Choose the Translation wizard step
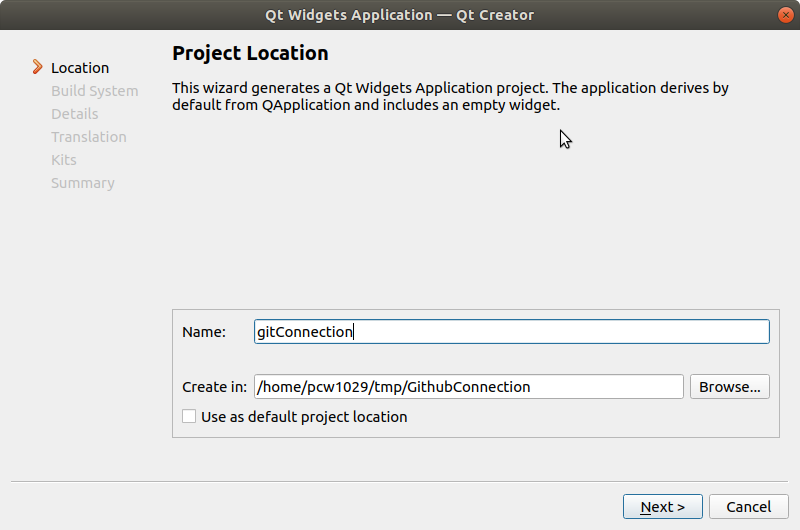The height and width of the screenshot is (530, 800). [88, 137]
